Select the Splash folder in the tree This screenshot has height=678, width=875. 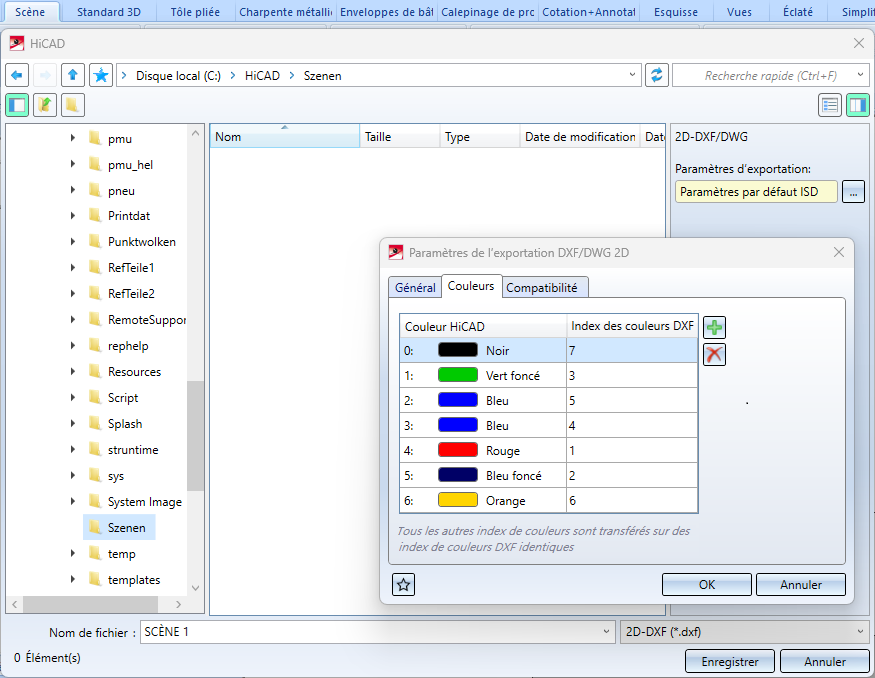pyautogui.click(x=125, y=424)
